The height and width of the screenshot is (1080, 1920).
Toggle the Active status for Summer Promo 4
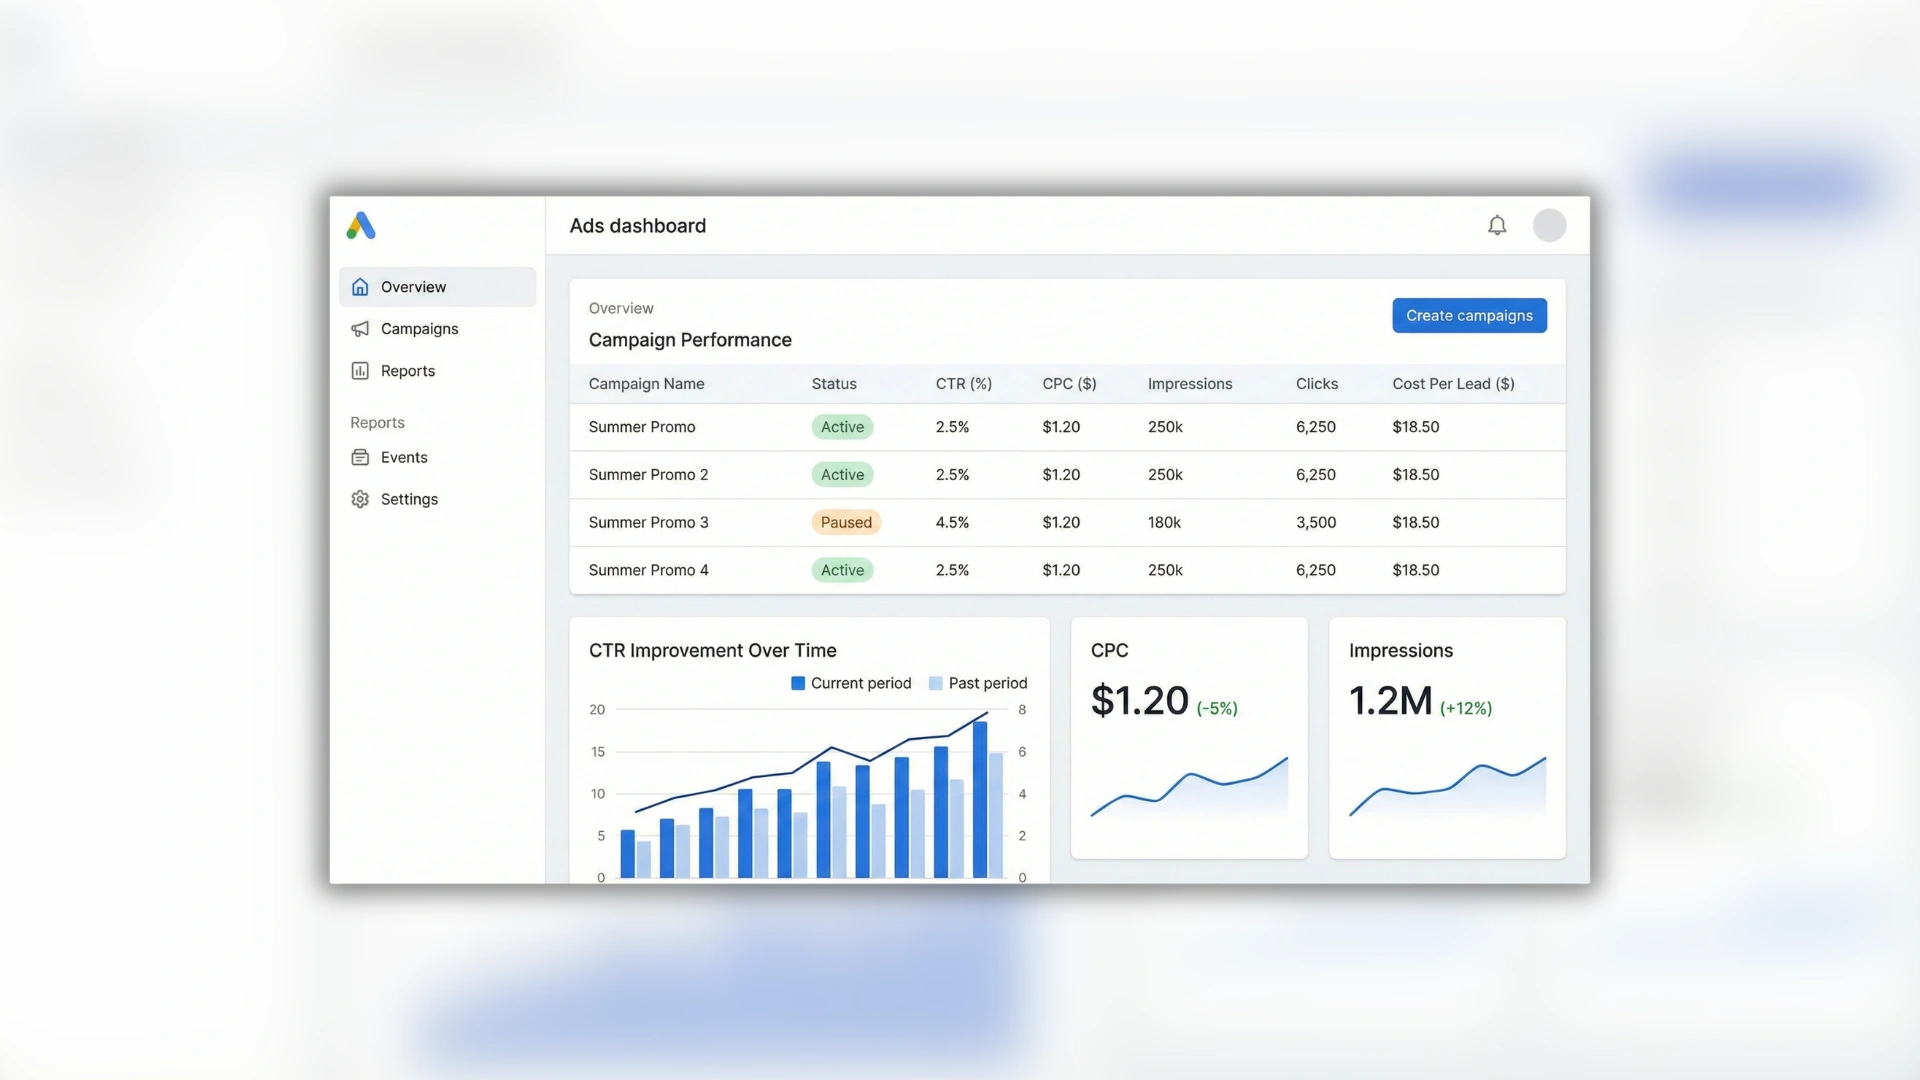(x=842, y=570)
